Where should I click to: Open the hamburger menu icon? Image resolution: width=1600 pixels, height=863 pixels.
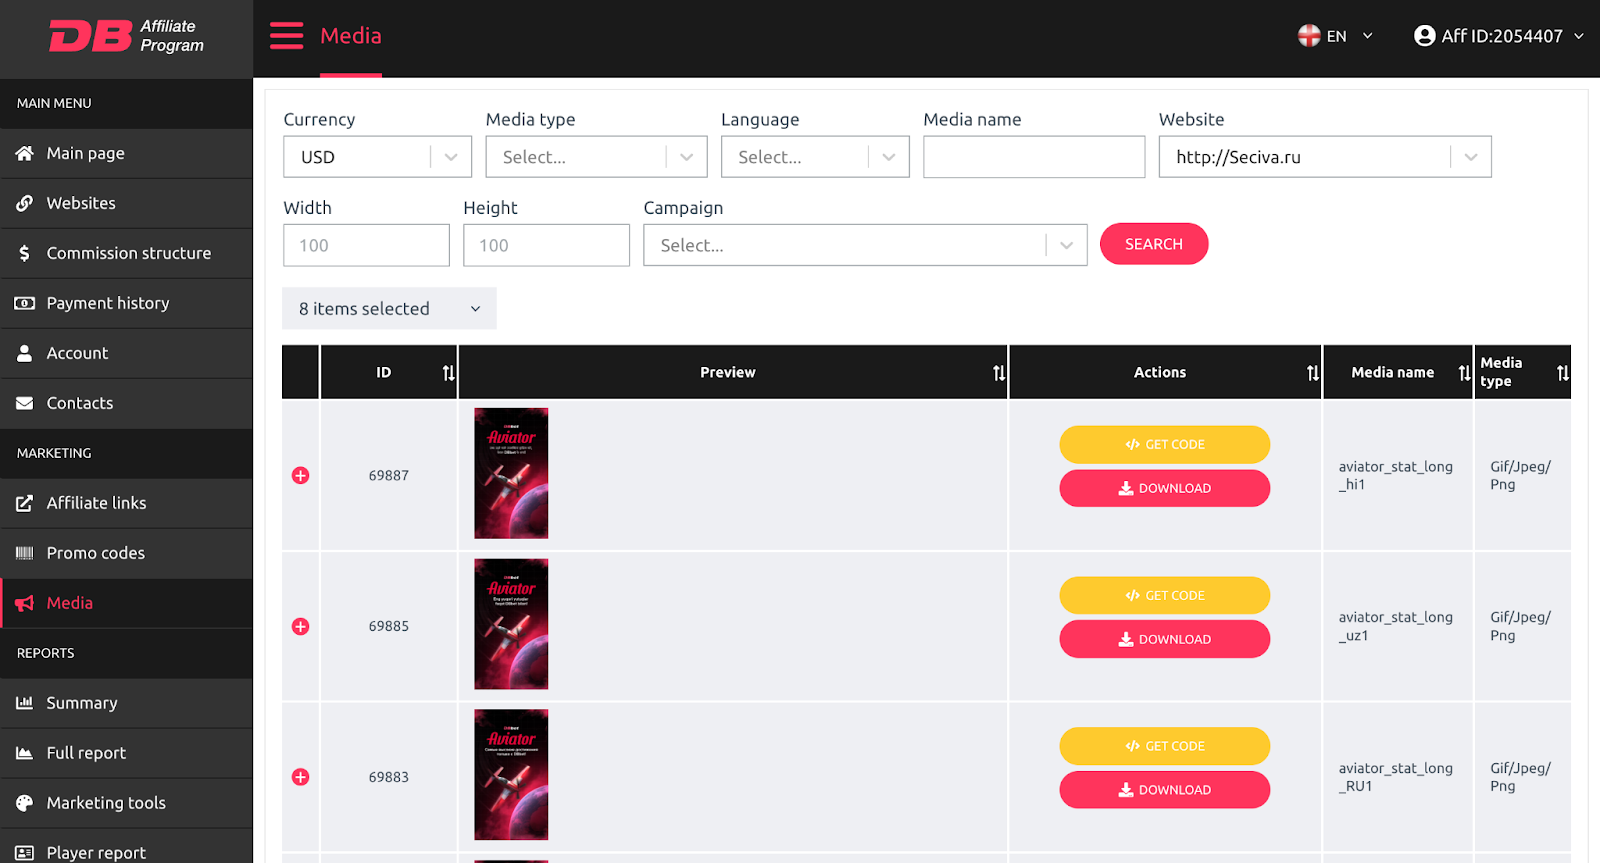click(286, 36)
